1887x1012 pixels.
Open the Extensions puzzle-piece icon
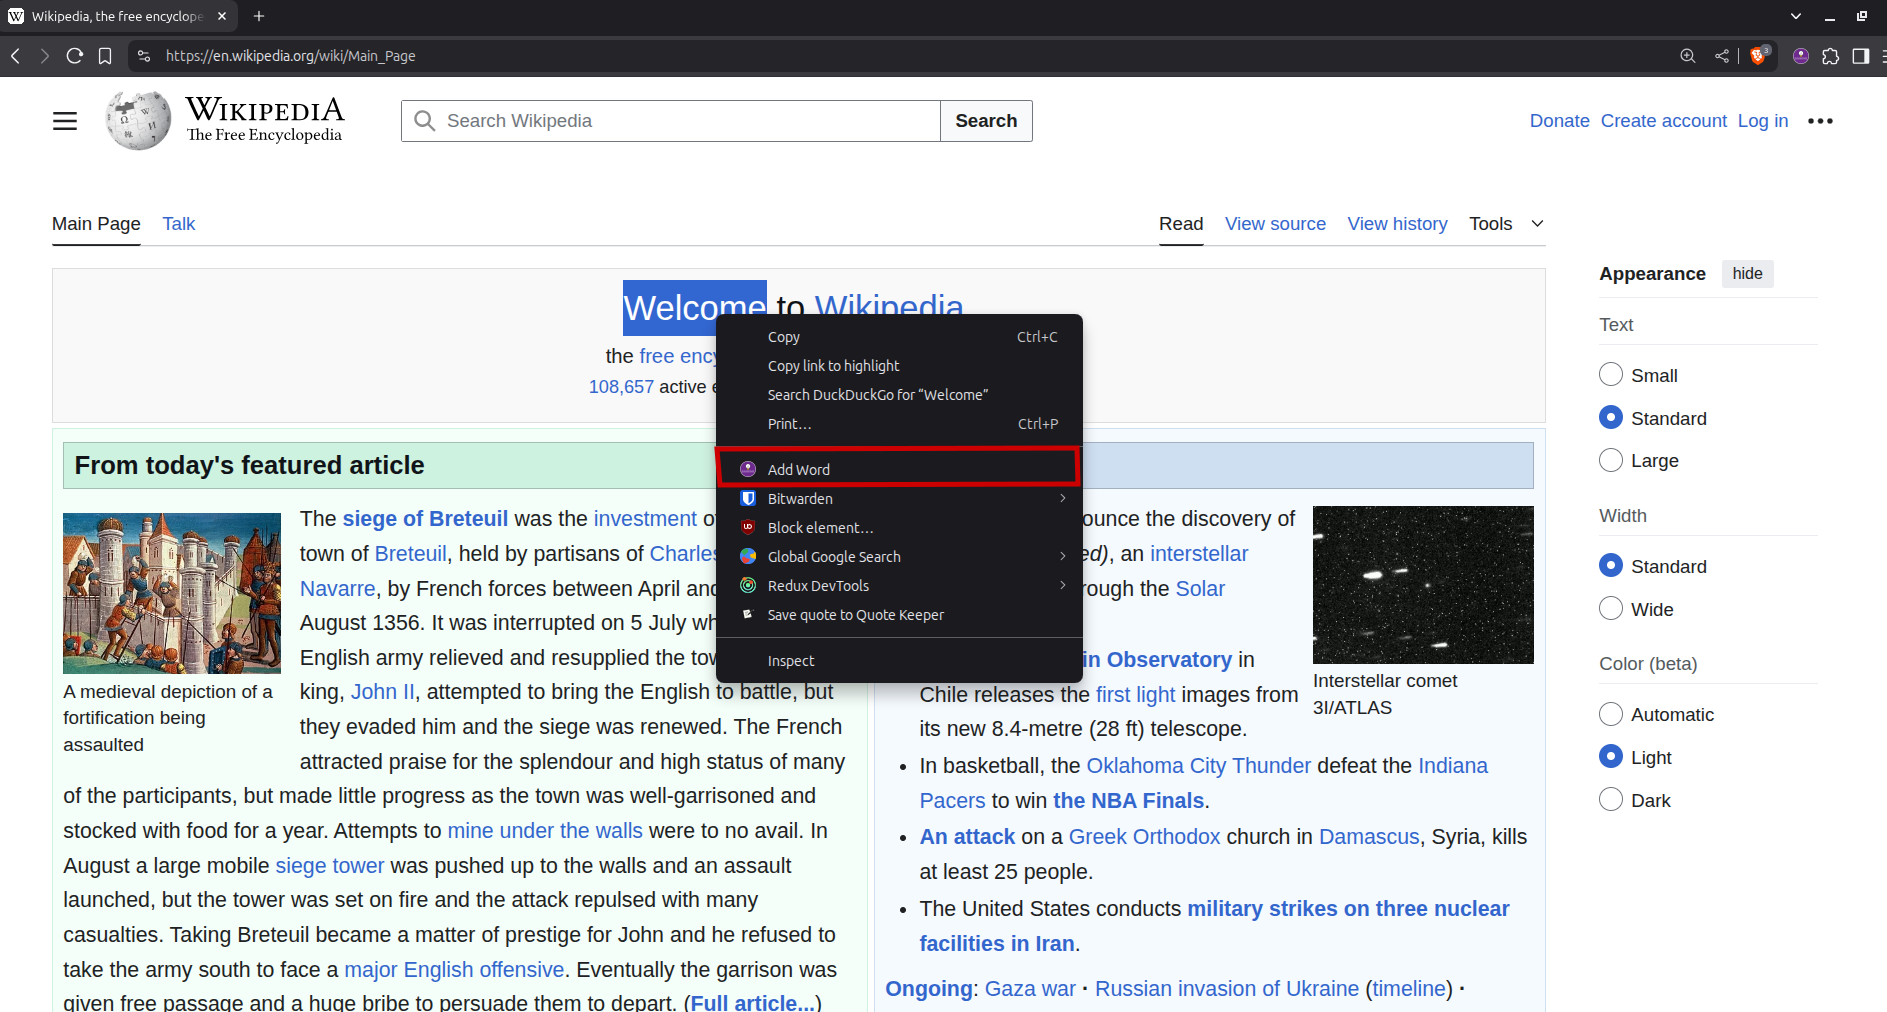1831,56
